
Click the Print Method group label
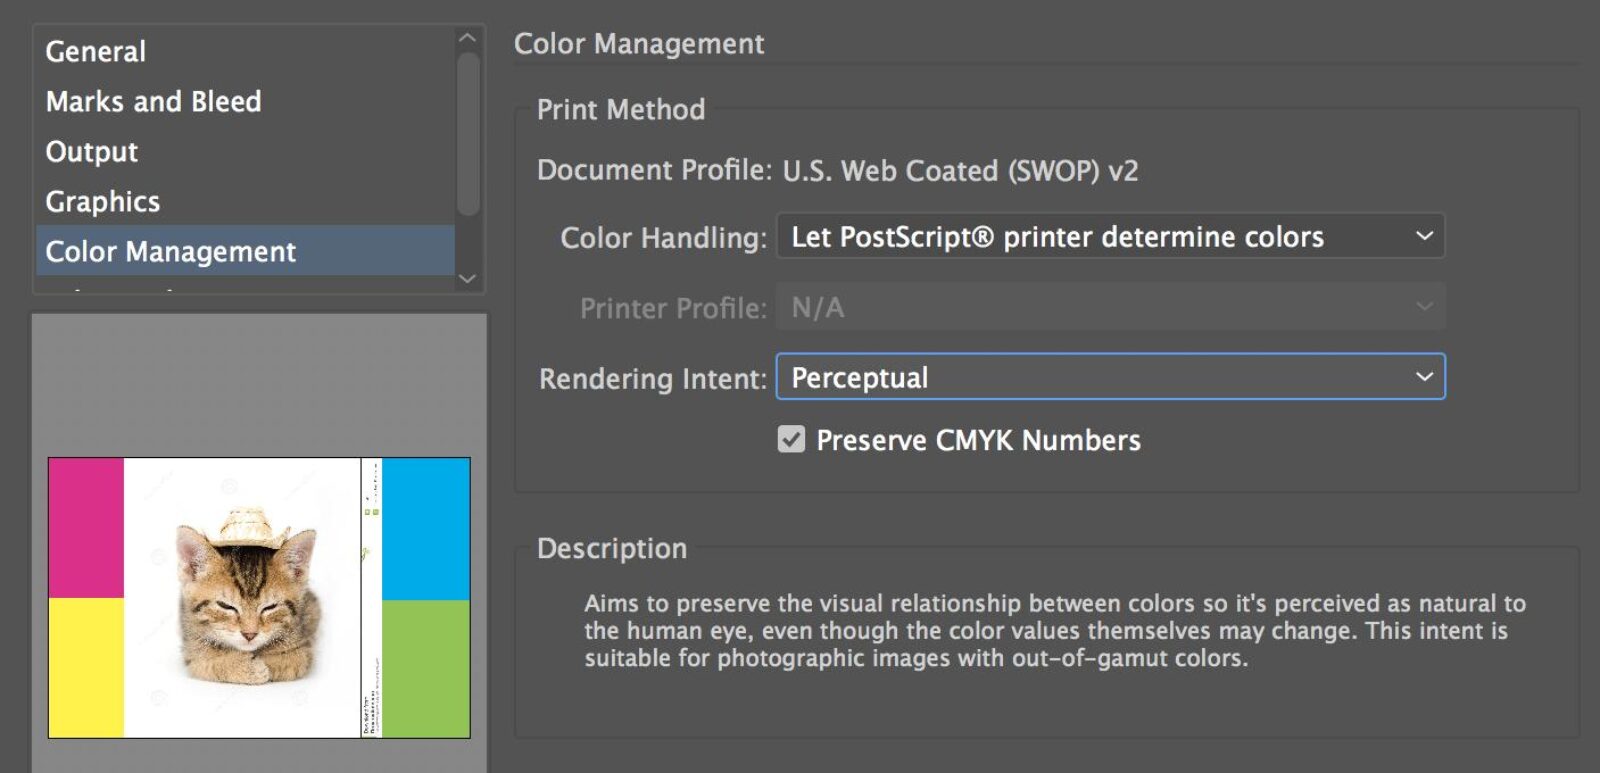[x=621, y=109]
